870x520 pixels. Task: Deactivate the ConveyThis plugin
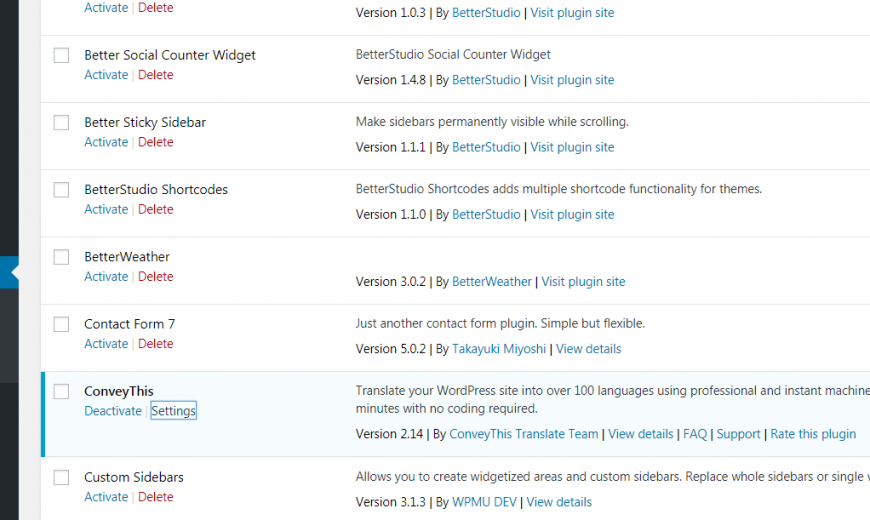pos(113,411)
